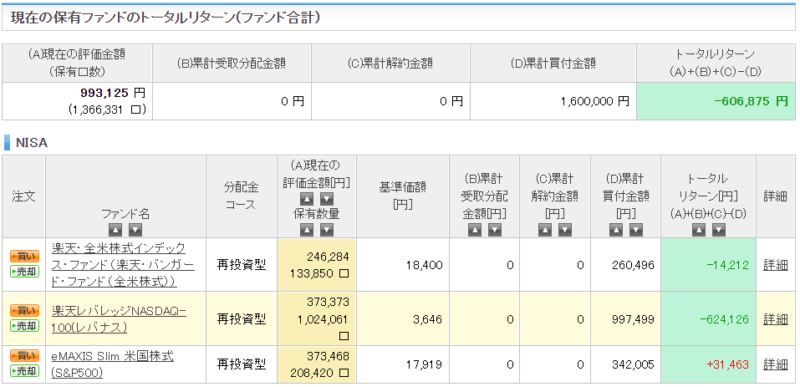
Task: Buy (買い) Rakuten Leverage NASDAQ-100 fund
Action: (x=24, y=311)
